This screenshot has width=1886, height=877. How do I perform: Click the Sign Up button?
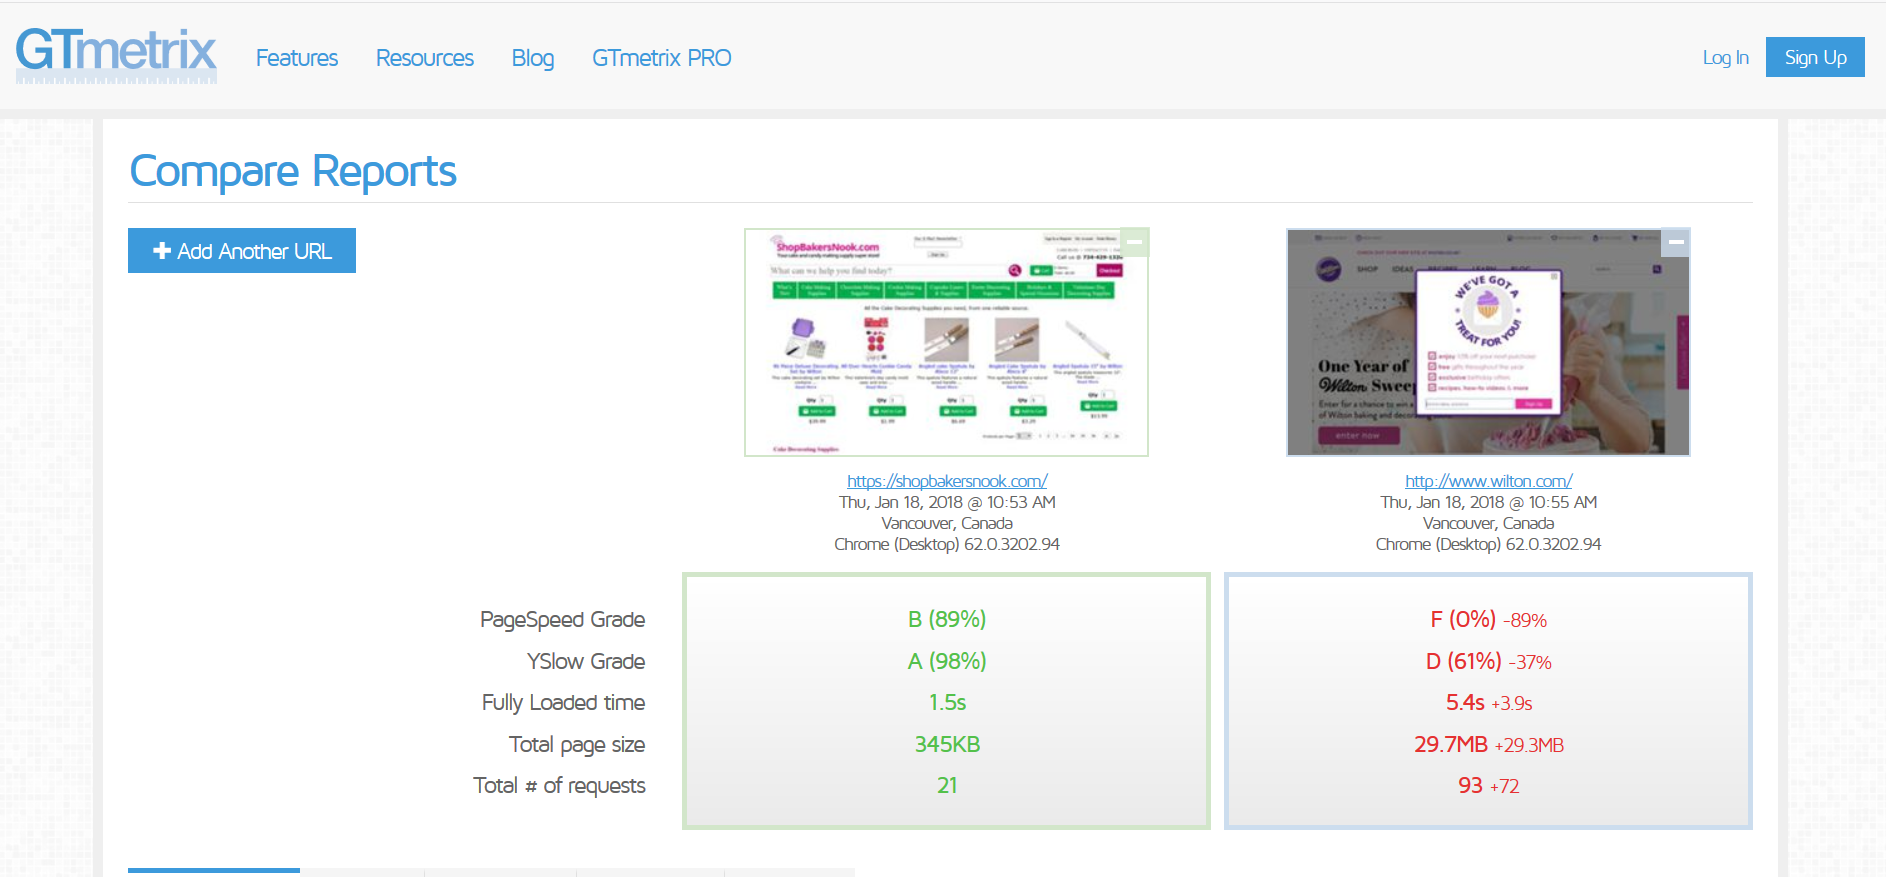coord(1815,57)
